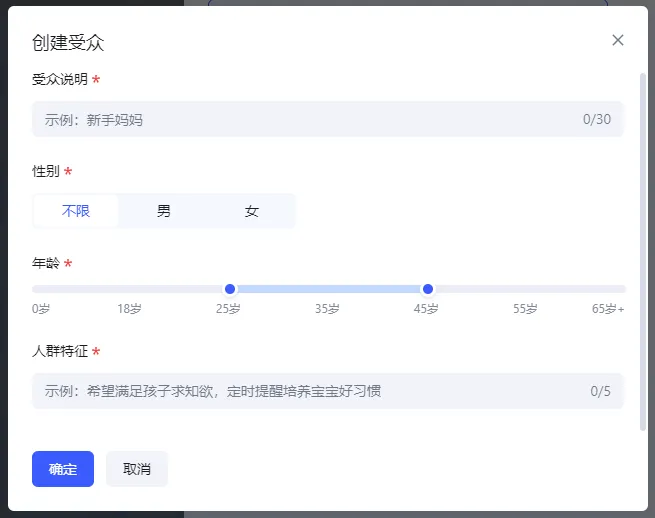This screenshot has width=655, height=518.
Task: Close the 创建受众 dialog
Action: [617, 40]
